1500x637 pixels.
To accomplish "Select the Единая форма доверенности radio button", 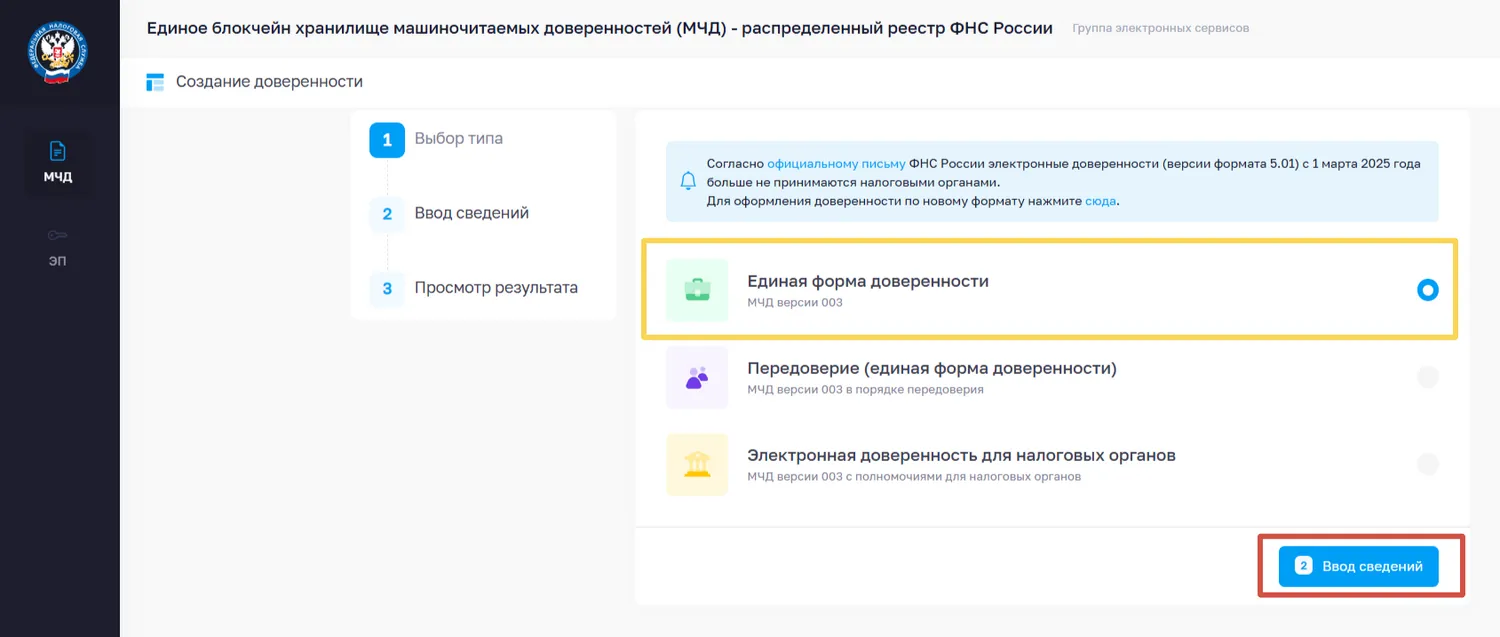I will click(x=1428, y=290).
